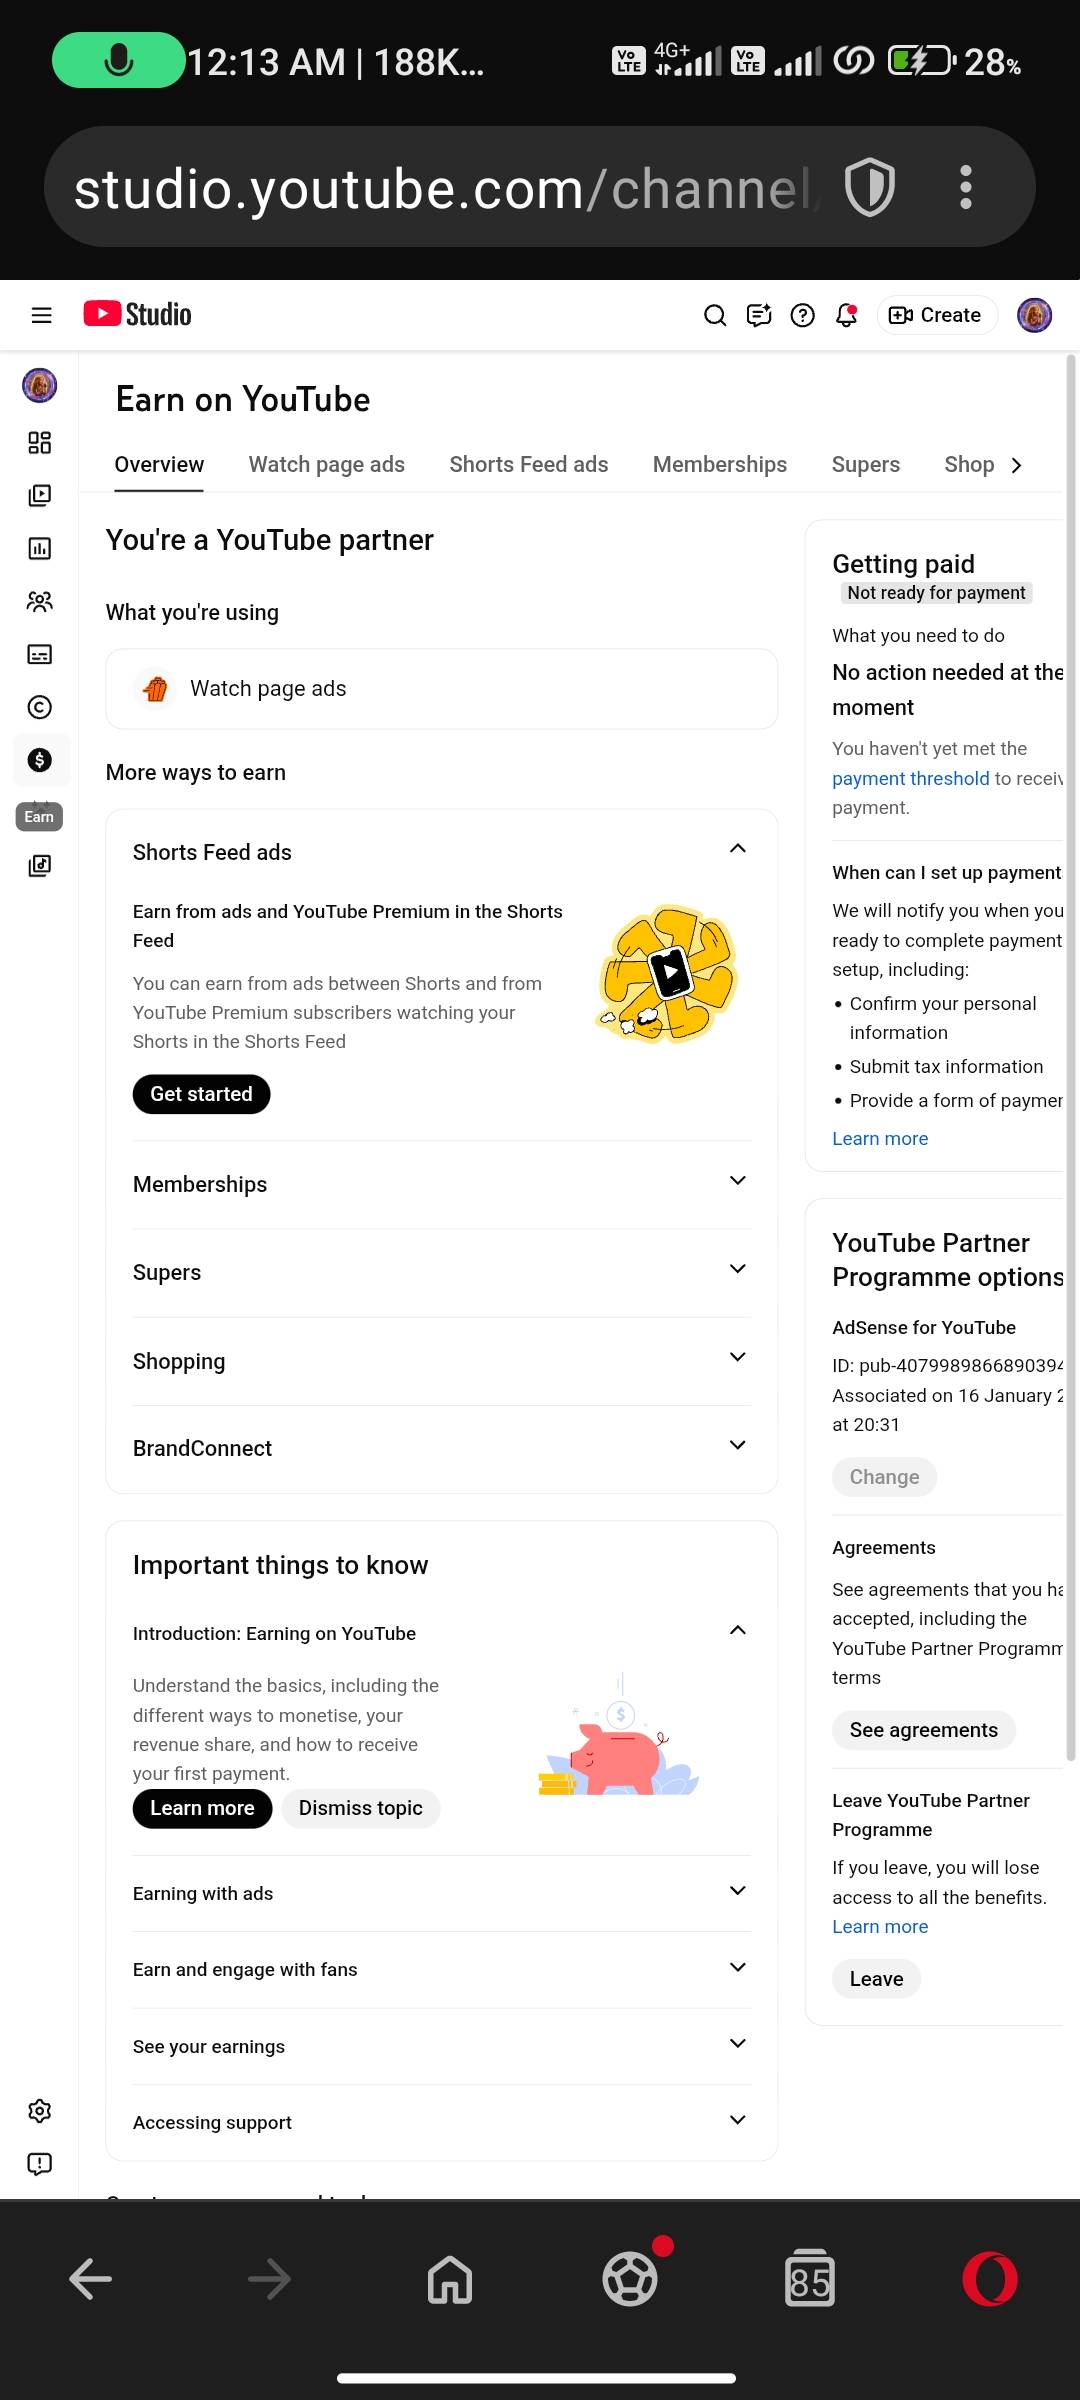This screenshot has height=2400, width=1080.
Task: Tap the Opera browser shield icon
Action: pyautogui.click(x=869, y=188)
